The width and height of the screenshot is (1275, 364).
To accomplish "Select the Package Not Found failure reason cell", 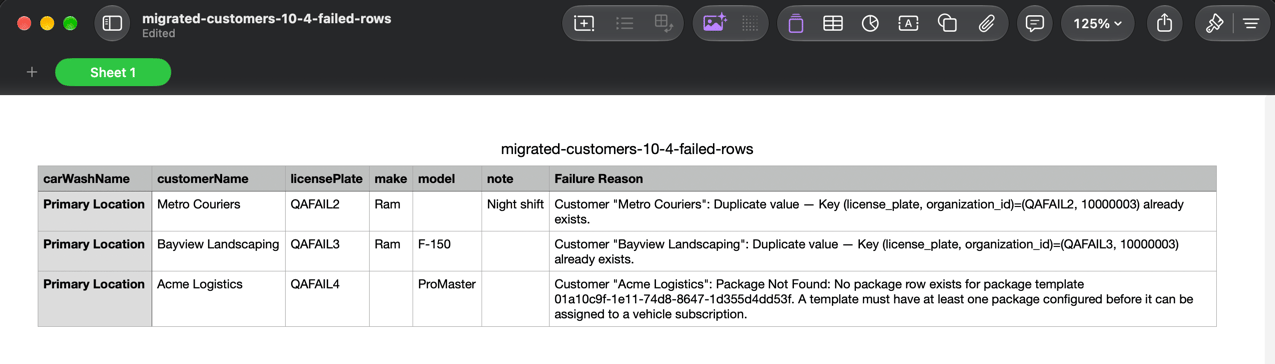I will click(883, 299).
